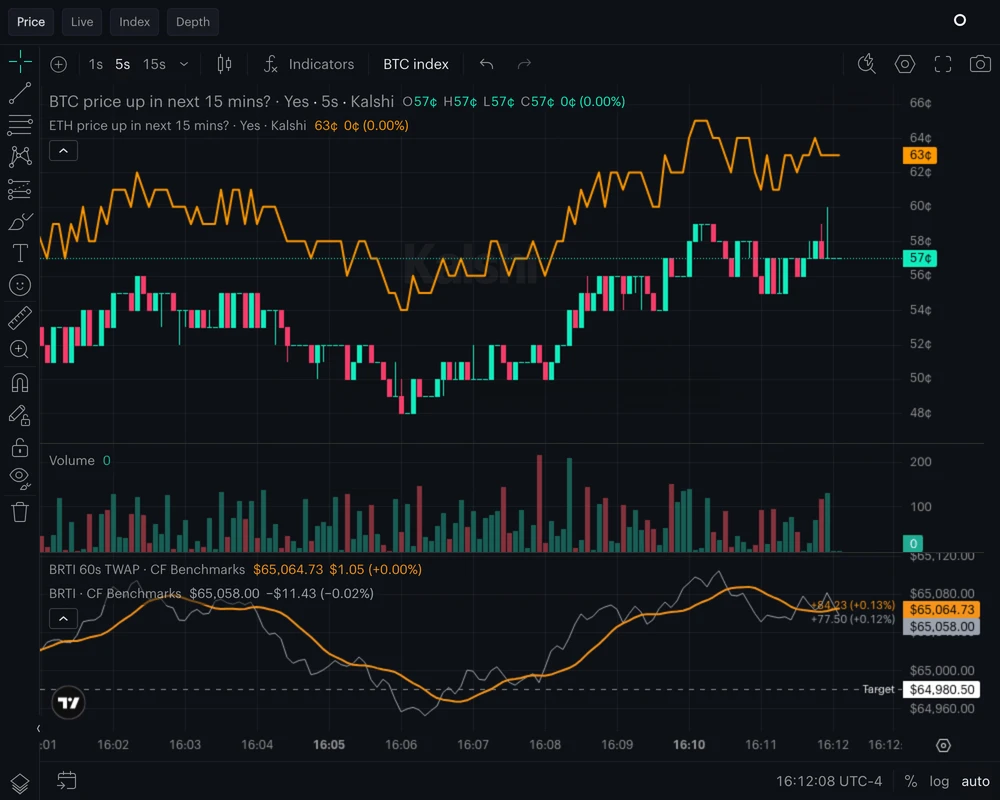Select the trend line drawing tool

coord(20,93)
